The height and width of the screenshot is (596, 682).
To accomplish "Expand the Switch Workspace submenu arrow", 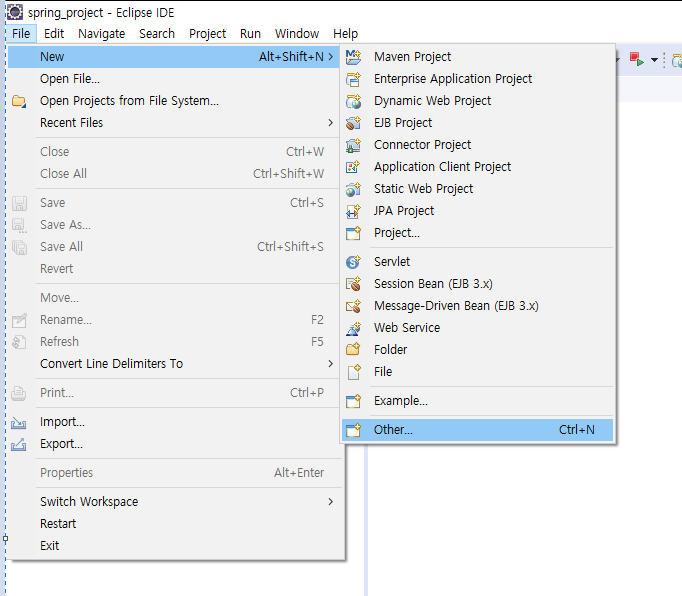I will [x=331, y=502].
